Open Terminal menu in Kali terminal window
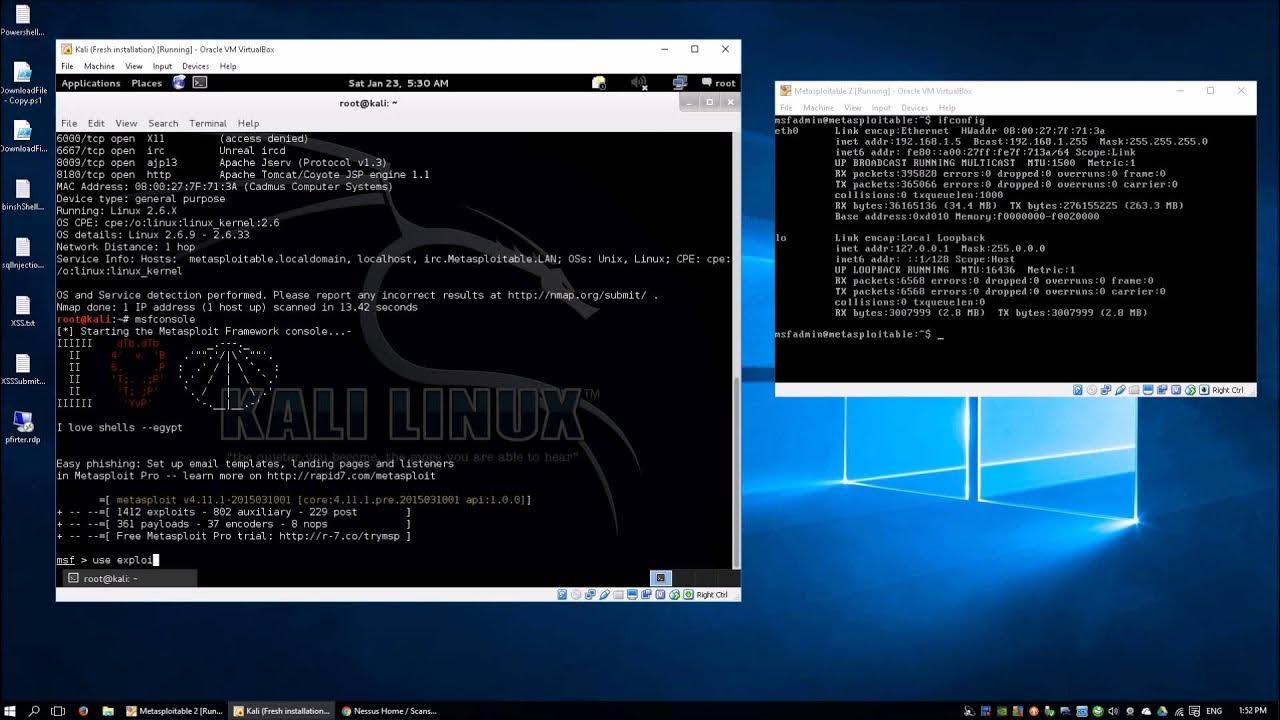The height and width of the screenshot is (720, 1280). 208,123
